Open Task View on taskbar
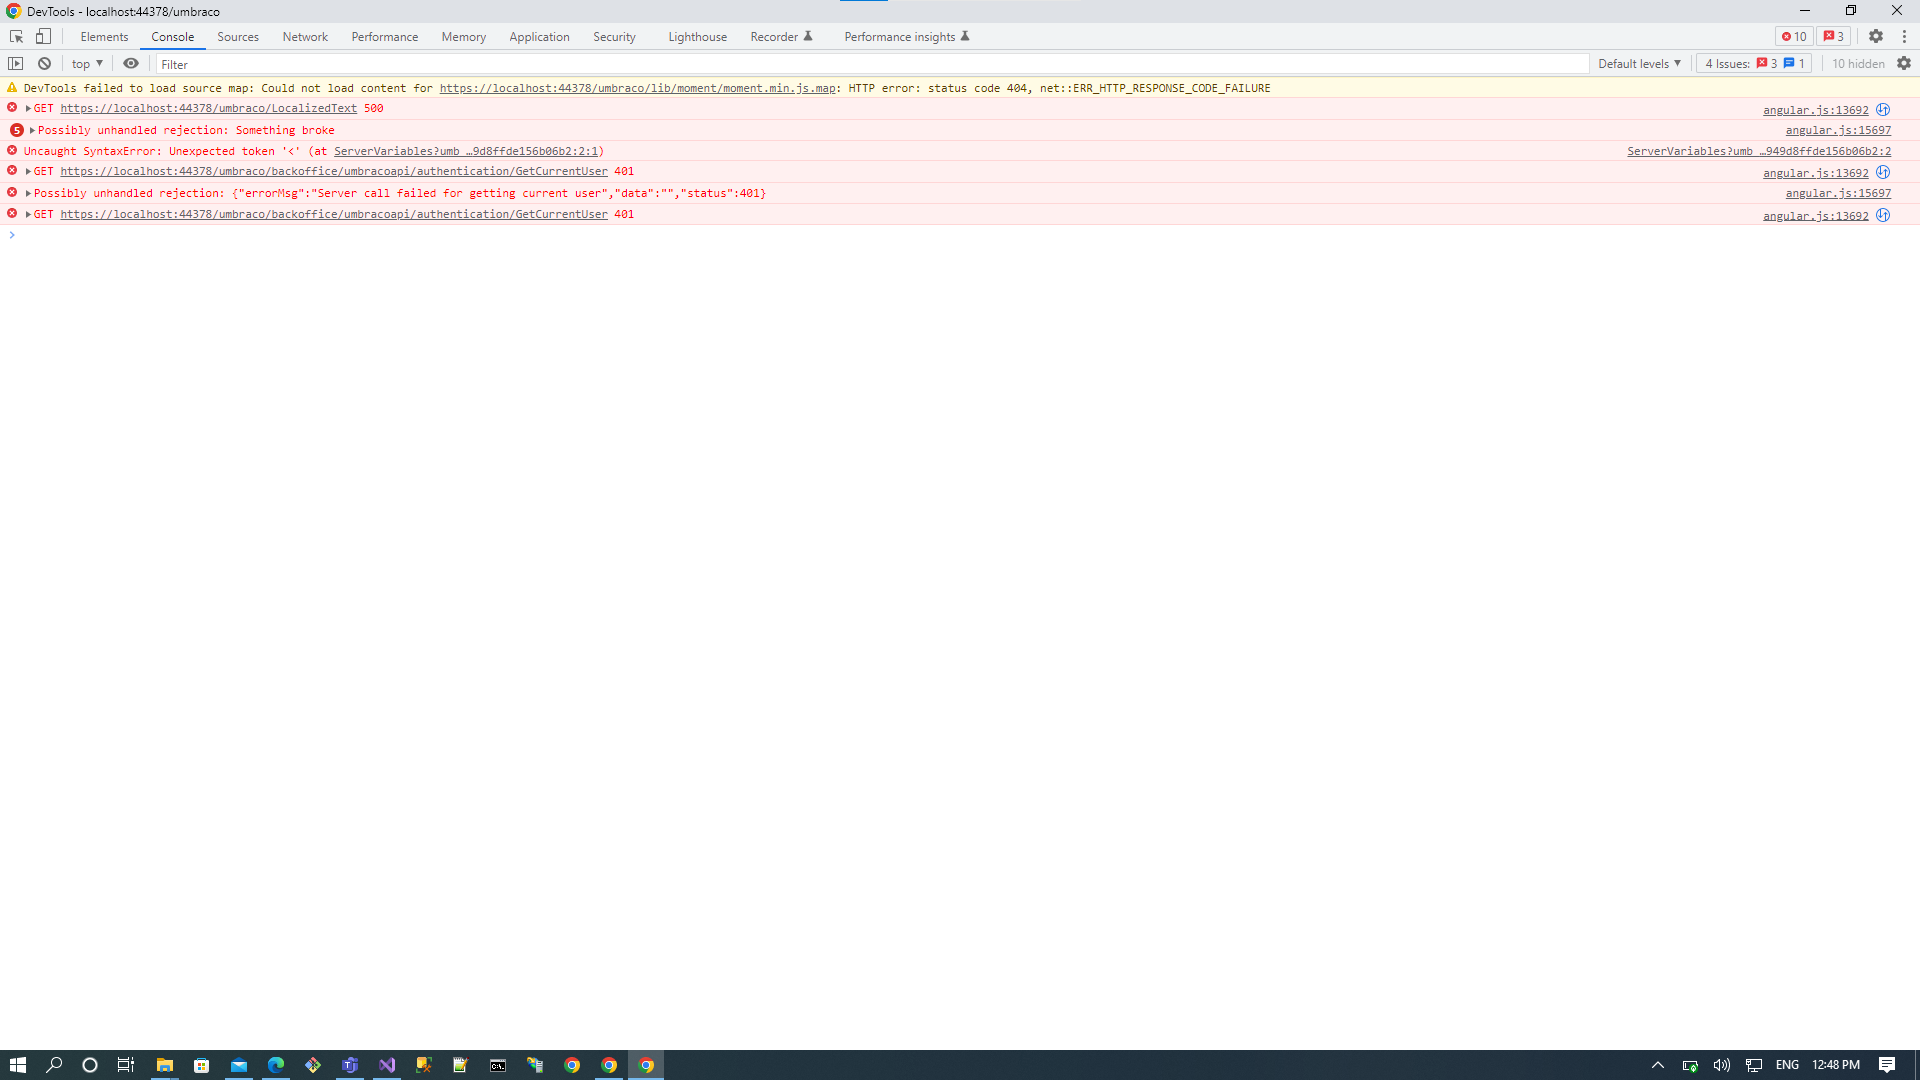 tap(126, 1065)
